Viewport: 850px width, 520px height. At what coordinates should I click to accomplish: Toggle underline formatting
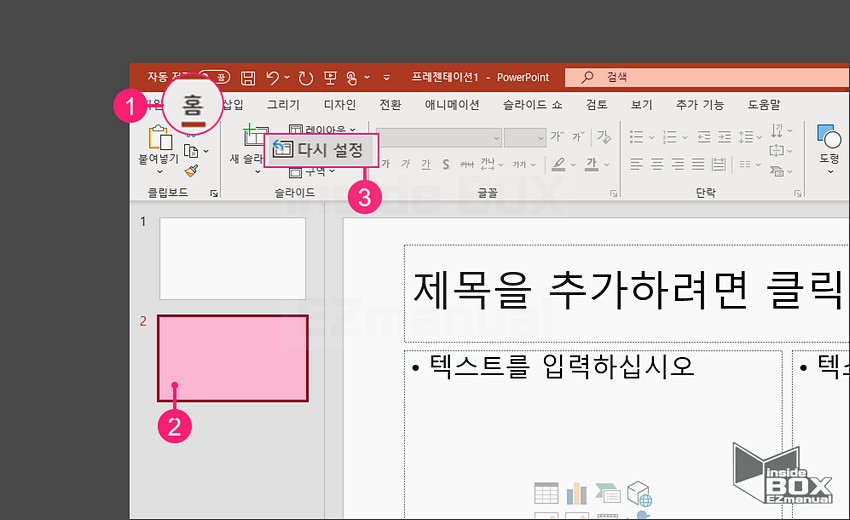pos(426,164)
